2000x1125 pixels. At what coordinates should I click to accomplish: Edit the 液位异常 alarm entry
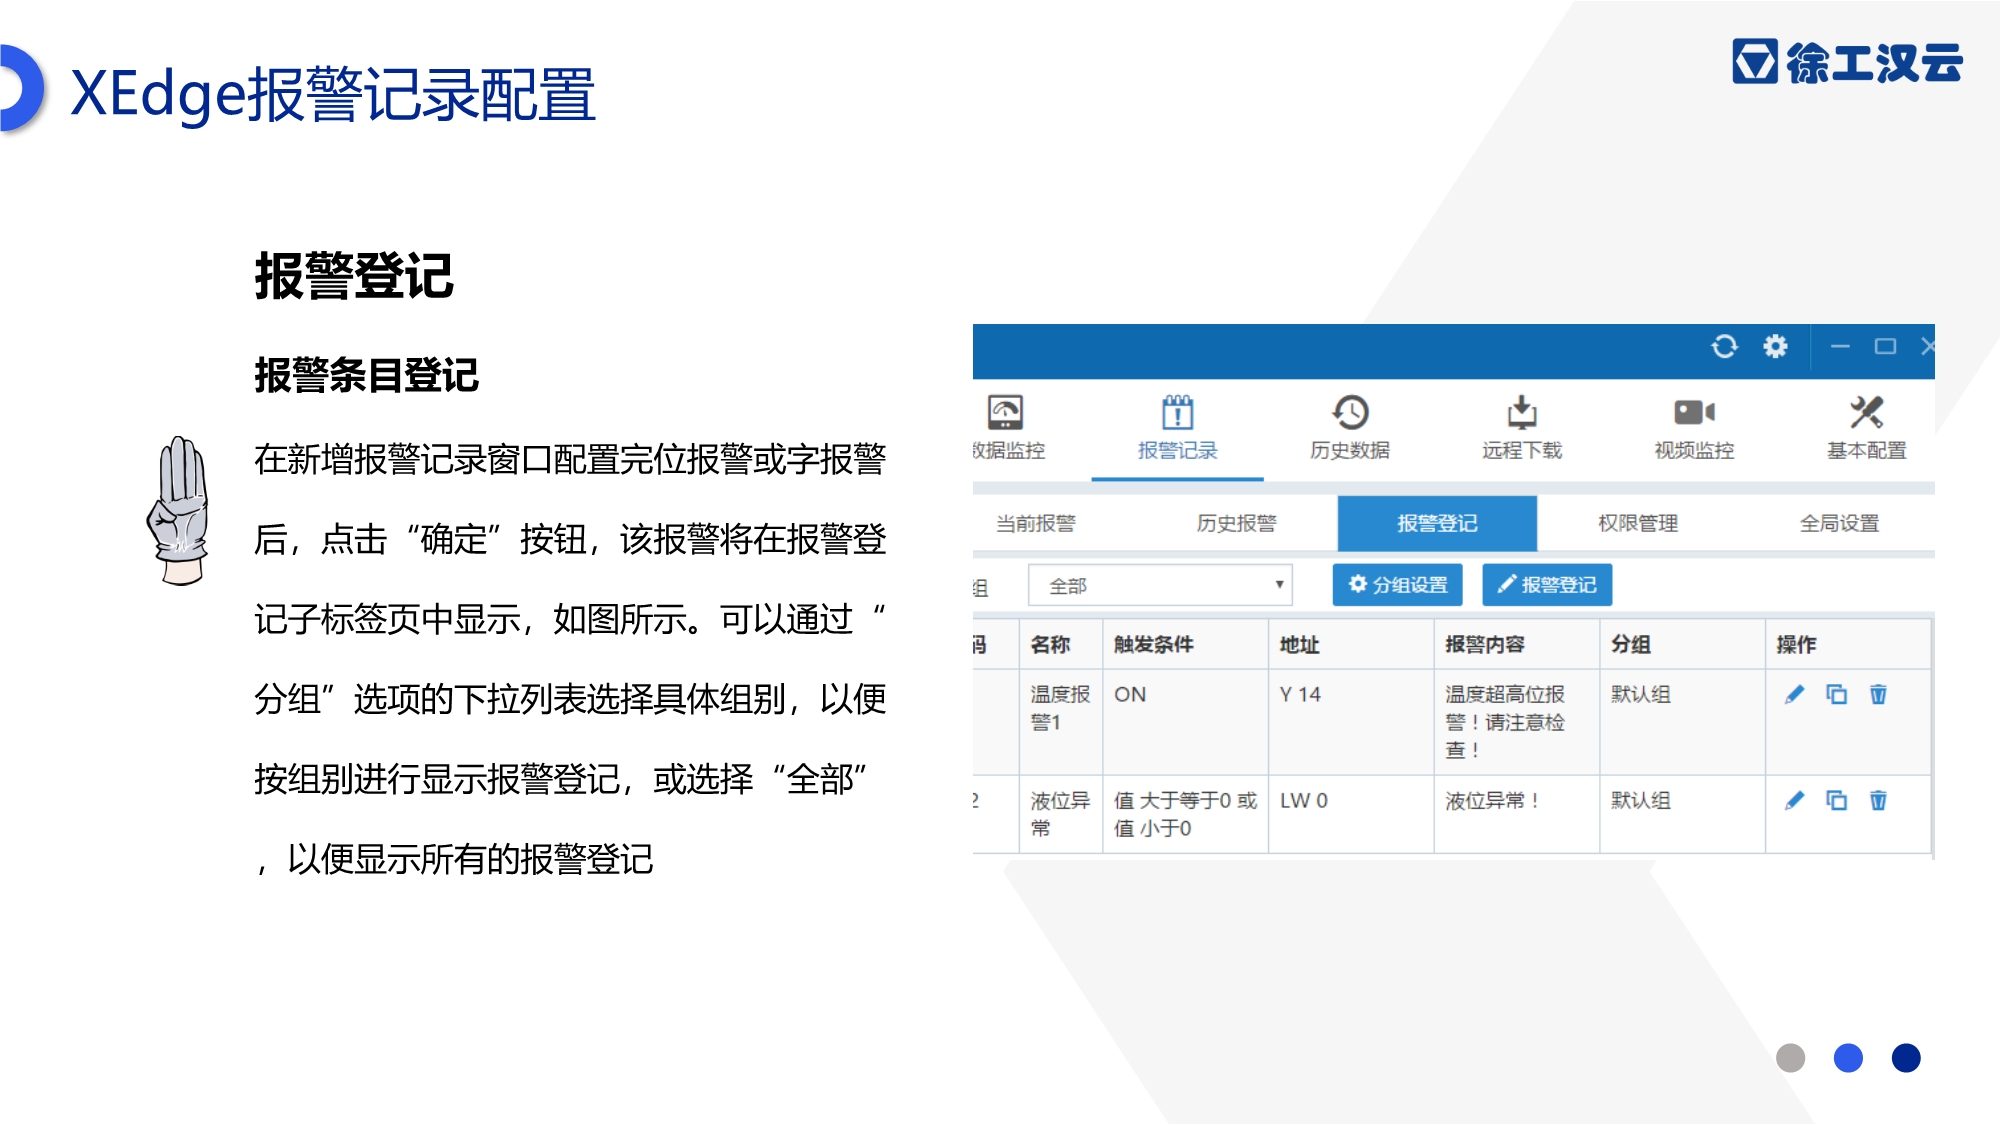pyautogui.click(x=1795, y=800)
